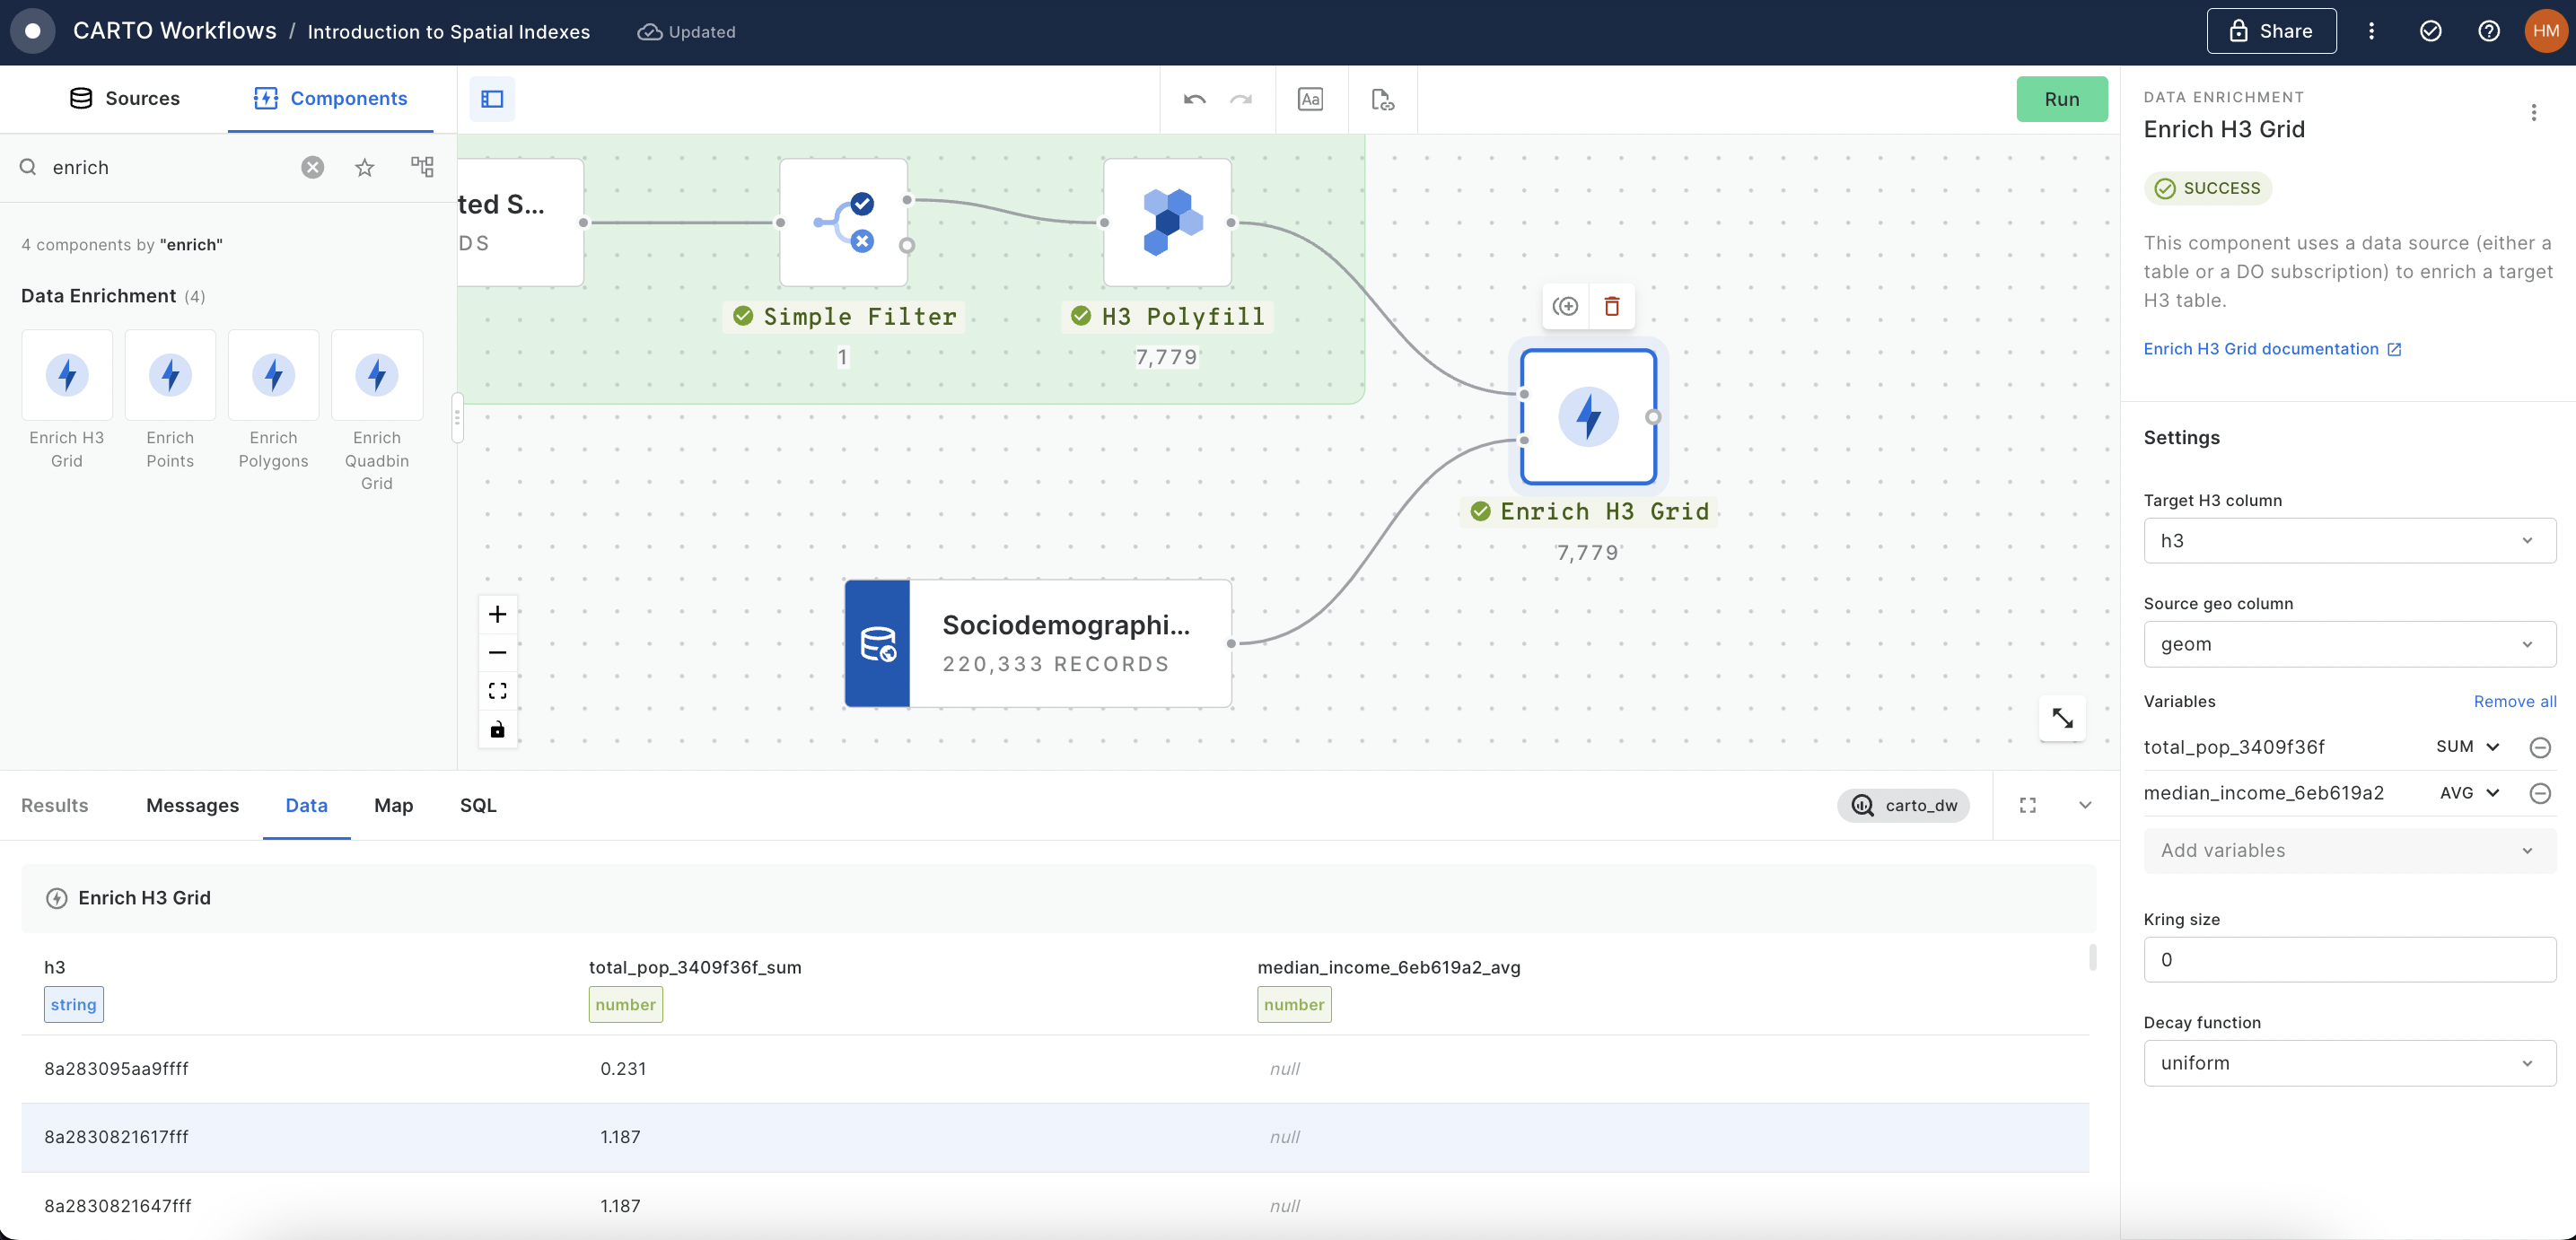Open the custom components export icon

(x=1382, y=99)
